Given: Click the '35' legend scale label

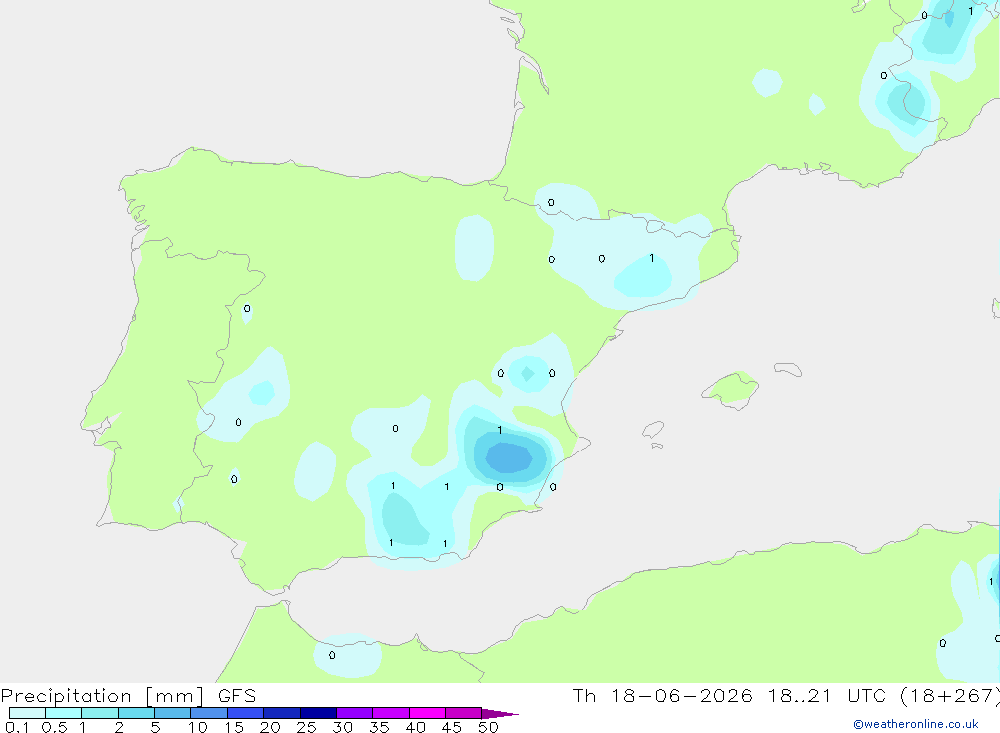Looking at the screenshot, I should coord(379,727).
